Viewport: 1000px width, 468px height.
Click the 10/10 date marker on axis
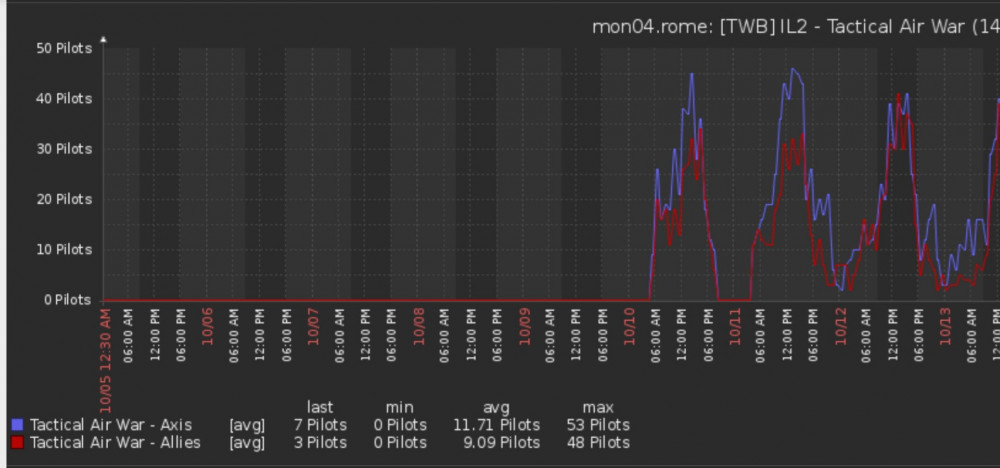630,328
